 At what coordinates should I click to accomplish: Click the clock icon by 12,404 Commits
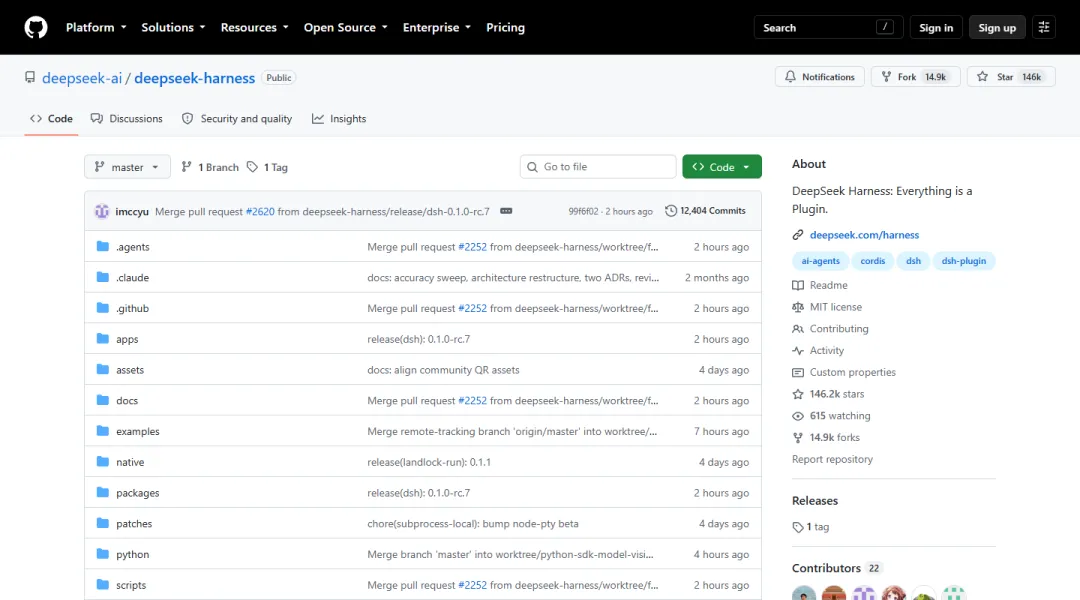point(671,211)
